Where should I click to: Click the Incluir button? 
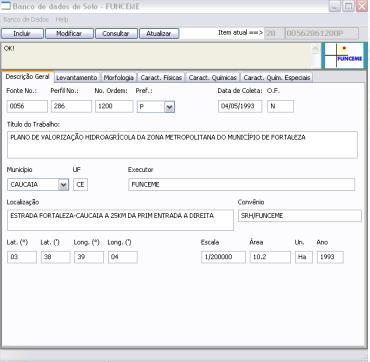pos(22,33)
